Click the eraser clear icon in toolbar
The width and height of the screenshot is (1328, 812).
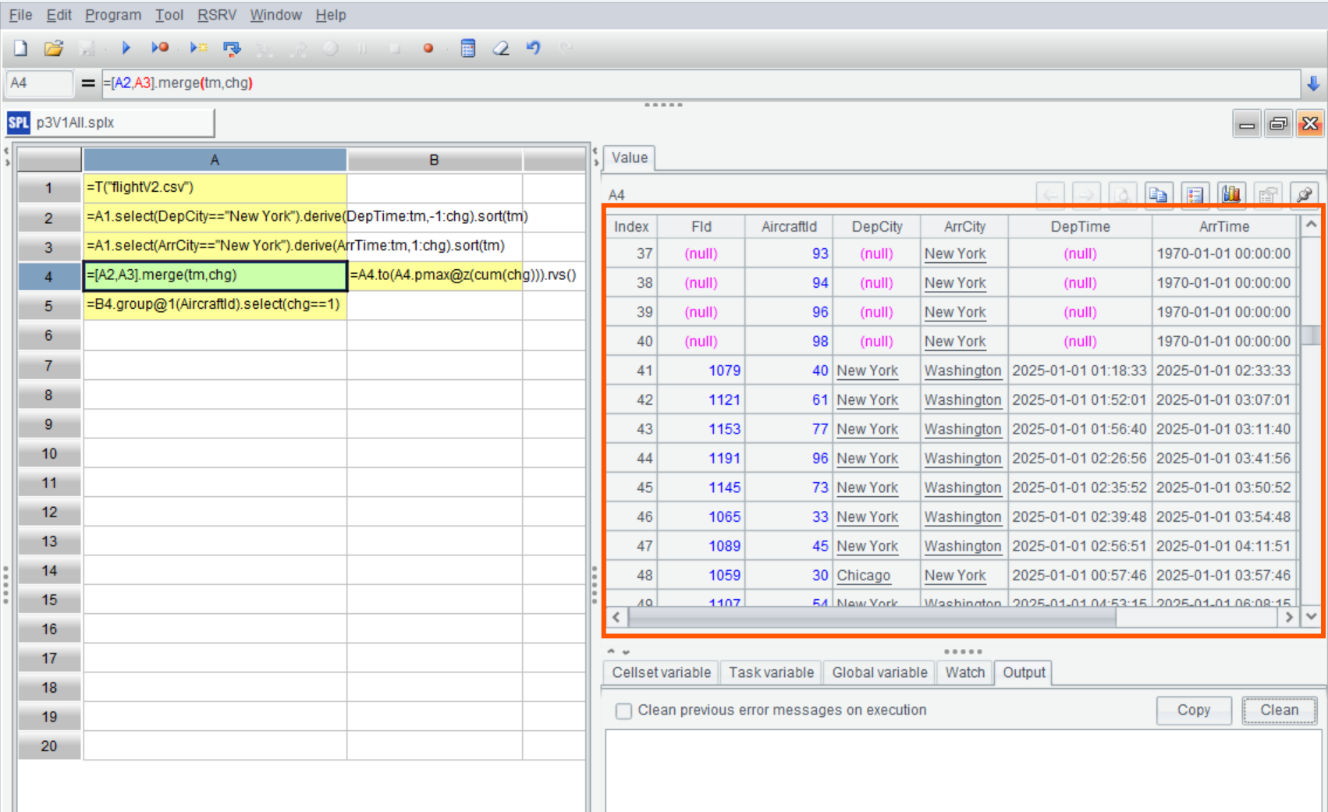(x=501, y=48)
